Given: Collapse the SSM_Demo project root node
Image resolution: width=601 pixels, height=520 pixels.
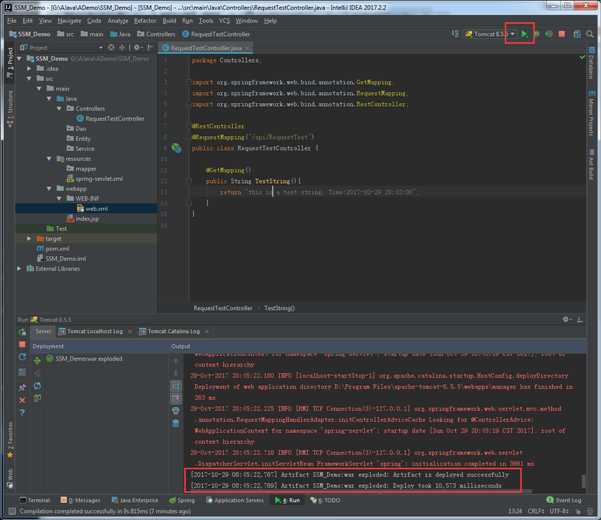Looking at the screenshot, I should click(x=19, y=59).
